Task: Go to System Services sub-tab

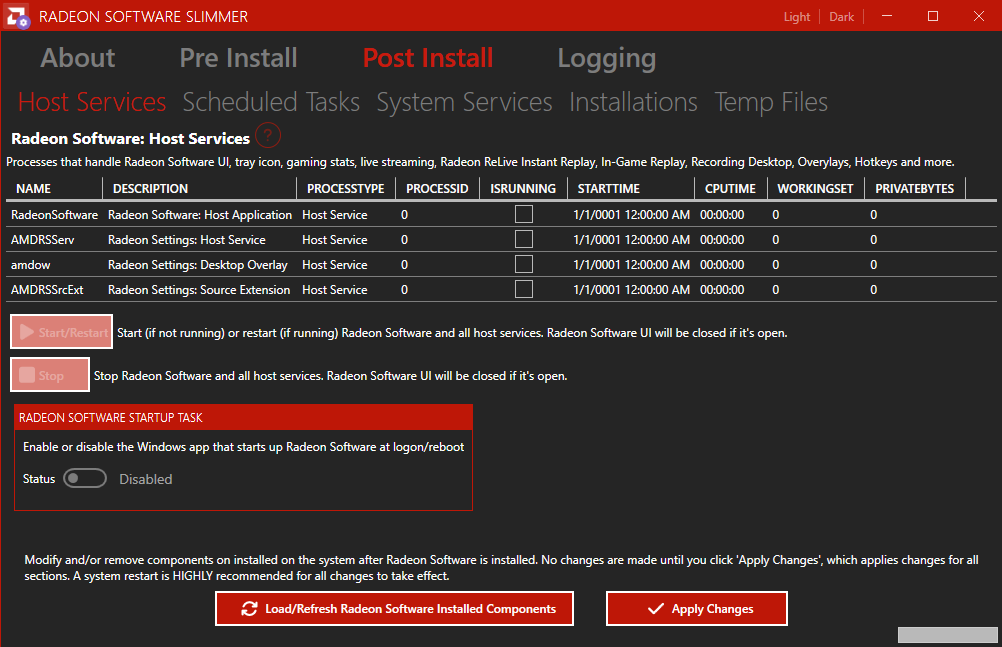Action: pos(464,102)
